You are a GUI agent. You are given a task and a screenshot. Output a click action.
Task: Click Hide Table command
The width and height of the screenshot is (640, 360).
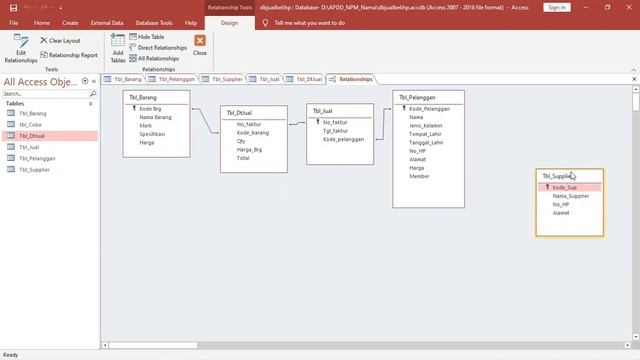tap(147, 37)
